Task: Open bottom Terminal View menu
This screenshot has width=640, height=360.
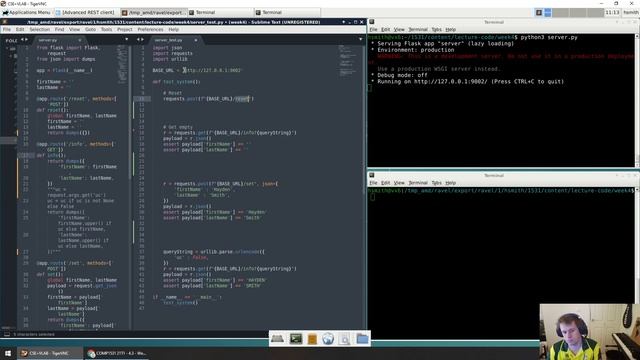Action: pos(399,183)
